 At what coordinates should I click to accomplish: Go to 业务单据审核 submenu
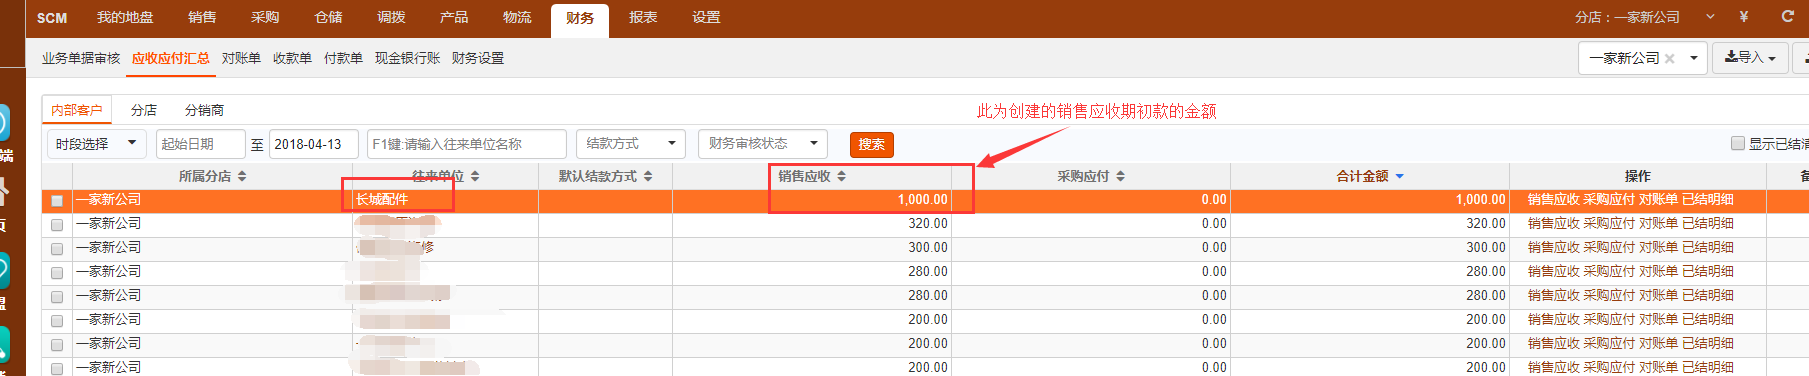[x=81, y=59]
